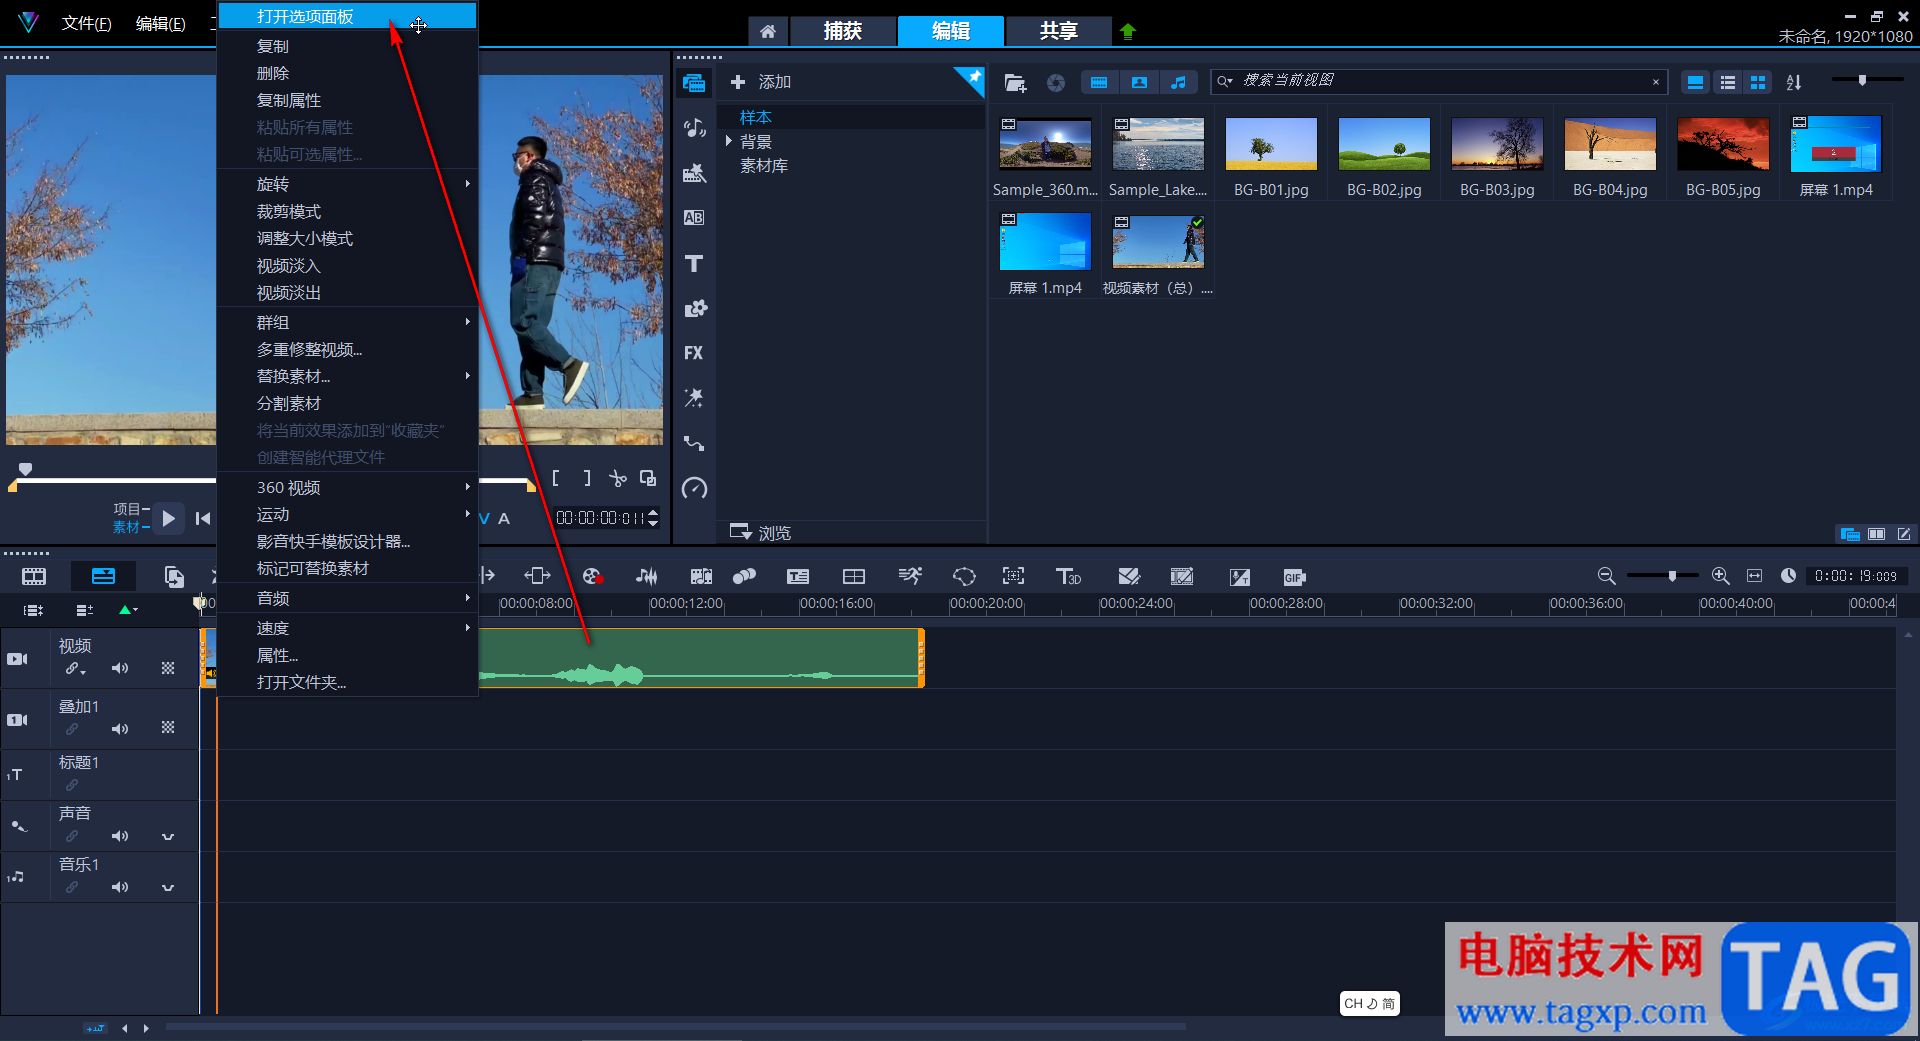Click the sort library clips icon

coord(1794,83)
